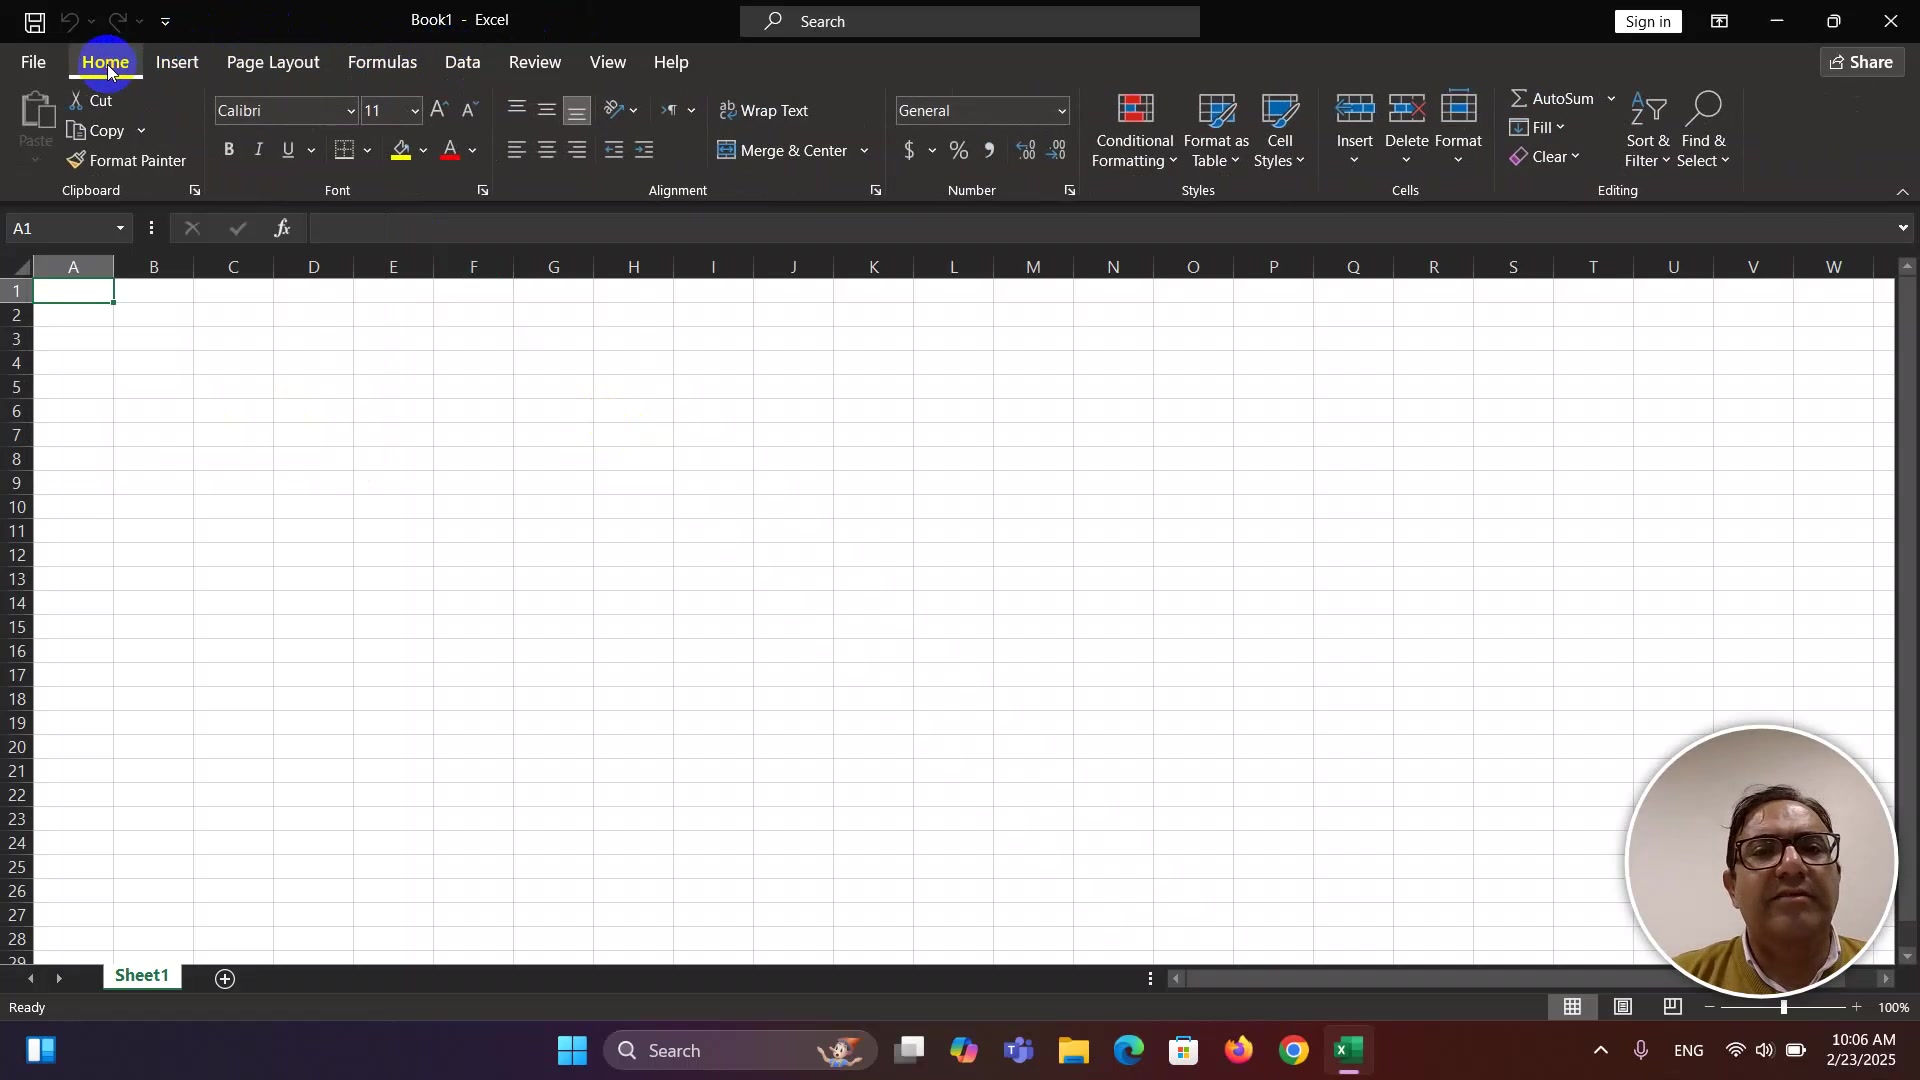Screen dimensions: 1920x1080
Task: Click the Percent Style icon
Action: pyautogui.click(x=958, y=151)
